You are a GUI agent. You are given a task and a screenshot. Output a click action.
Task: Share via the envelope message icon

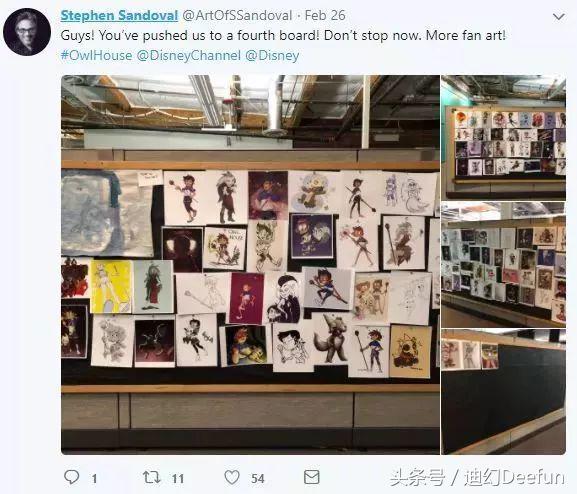click(x=312, y=477)
